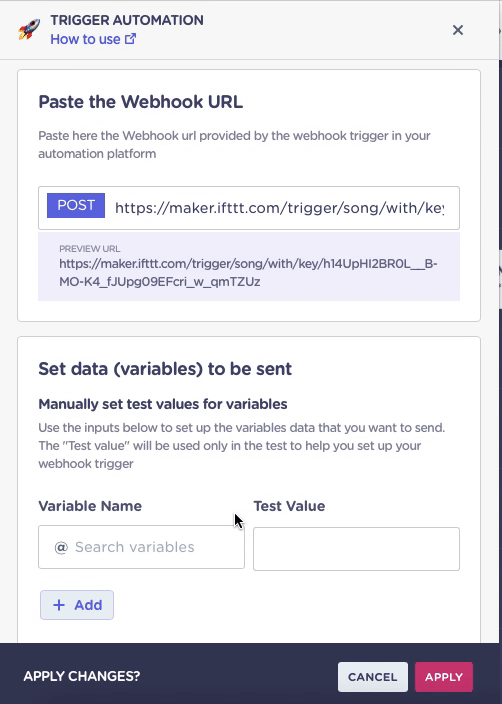
Task: Click the Paste the Webhook URL heading
Action: tap(141, 102)
